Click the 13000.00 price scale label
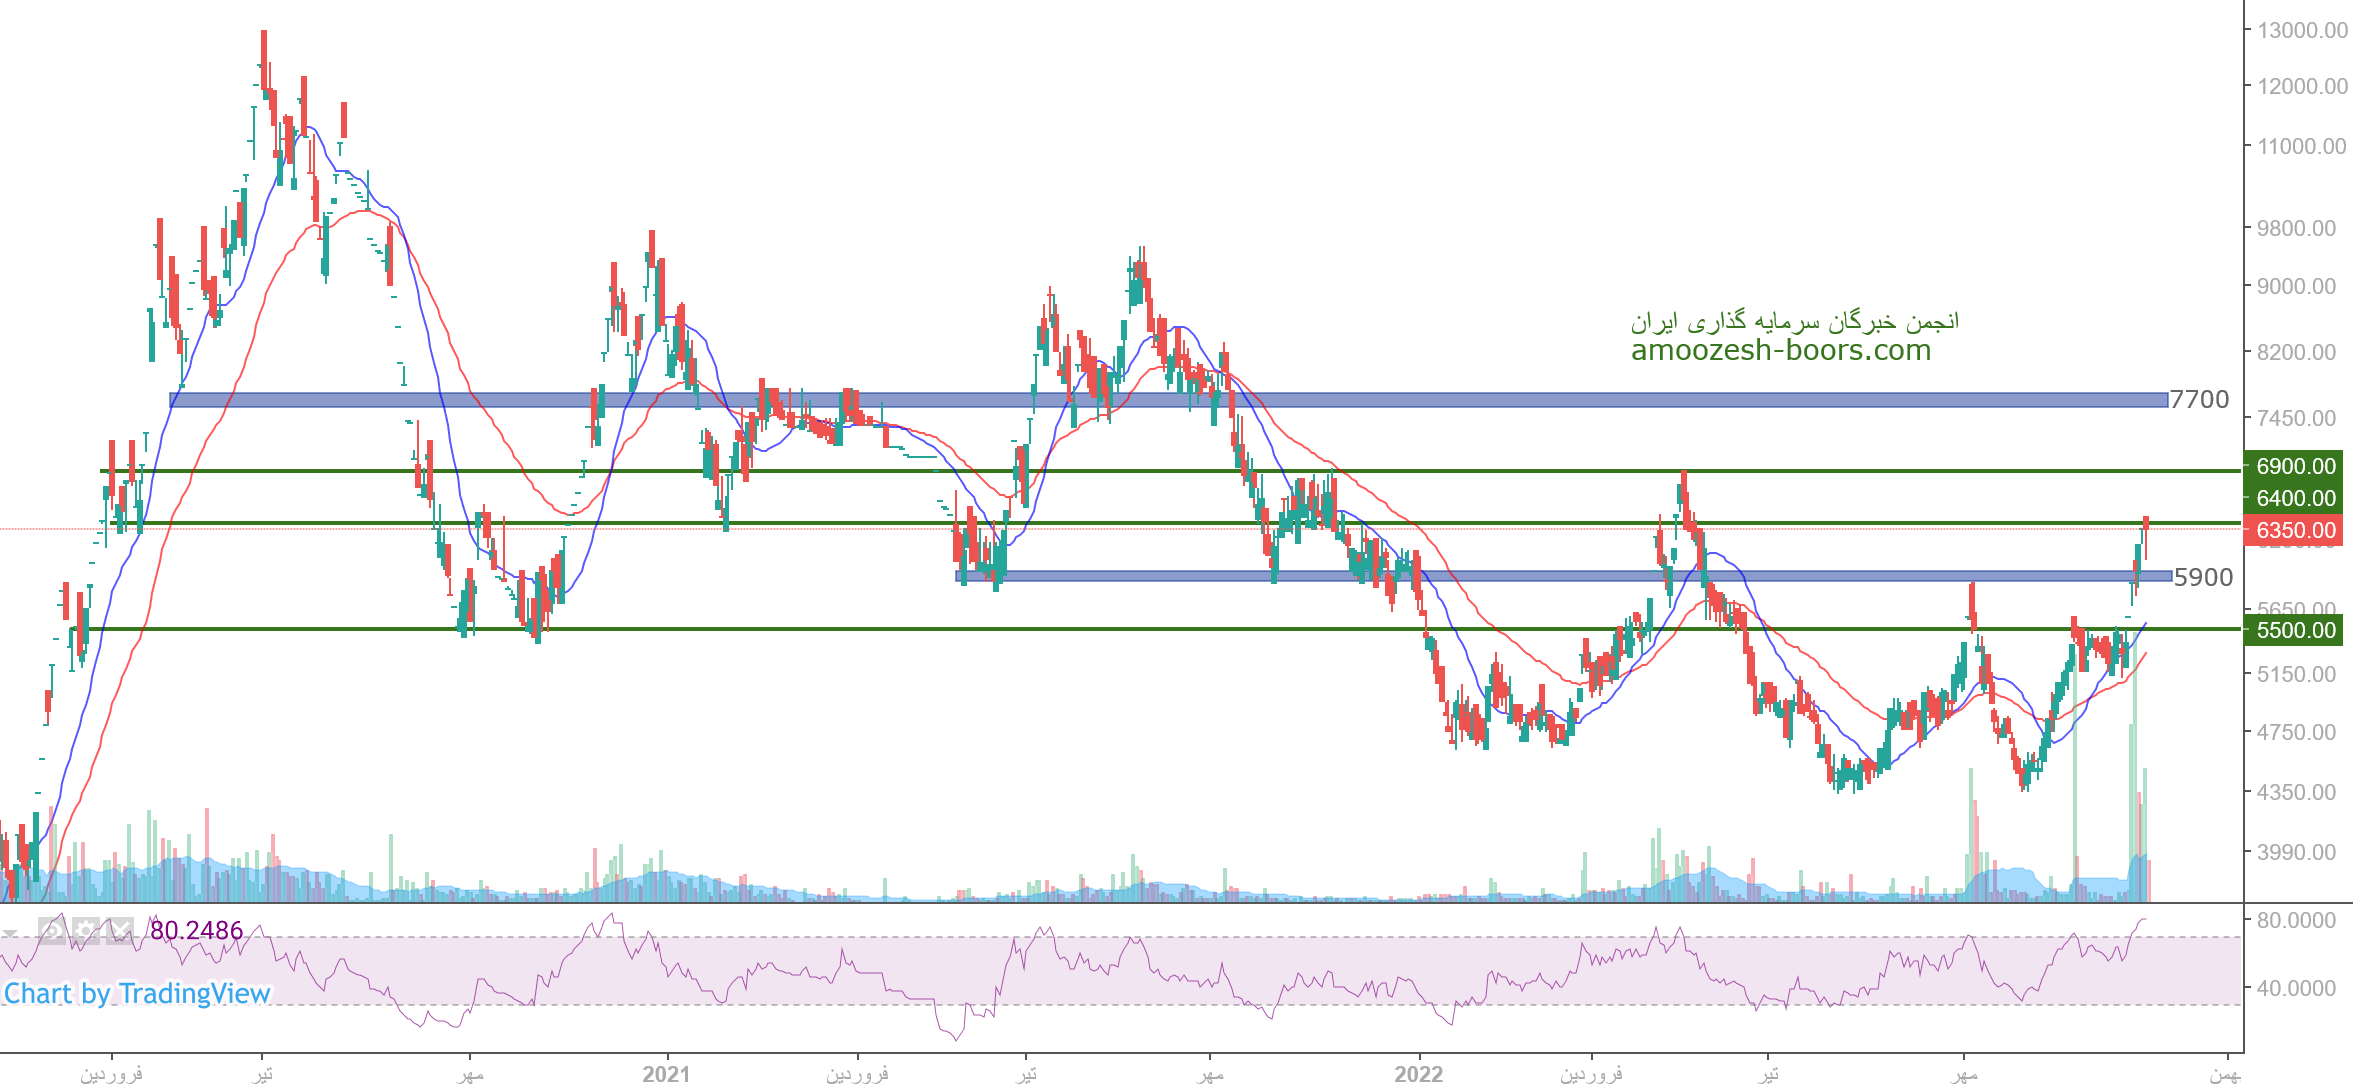Image resolution: width=2353 pixels, height=1089 pixels. 2302,30
